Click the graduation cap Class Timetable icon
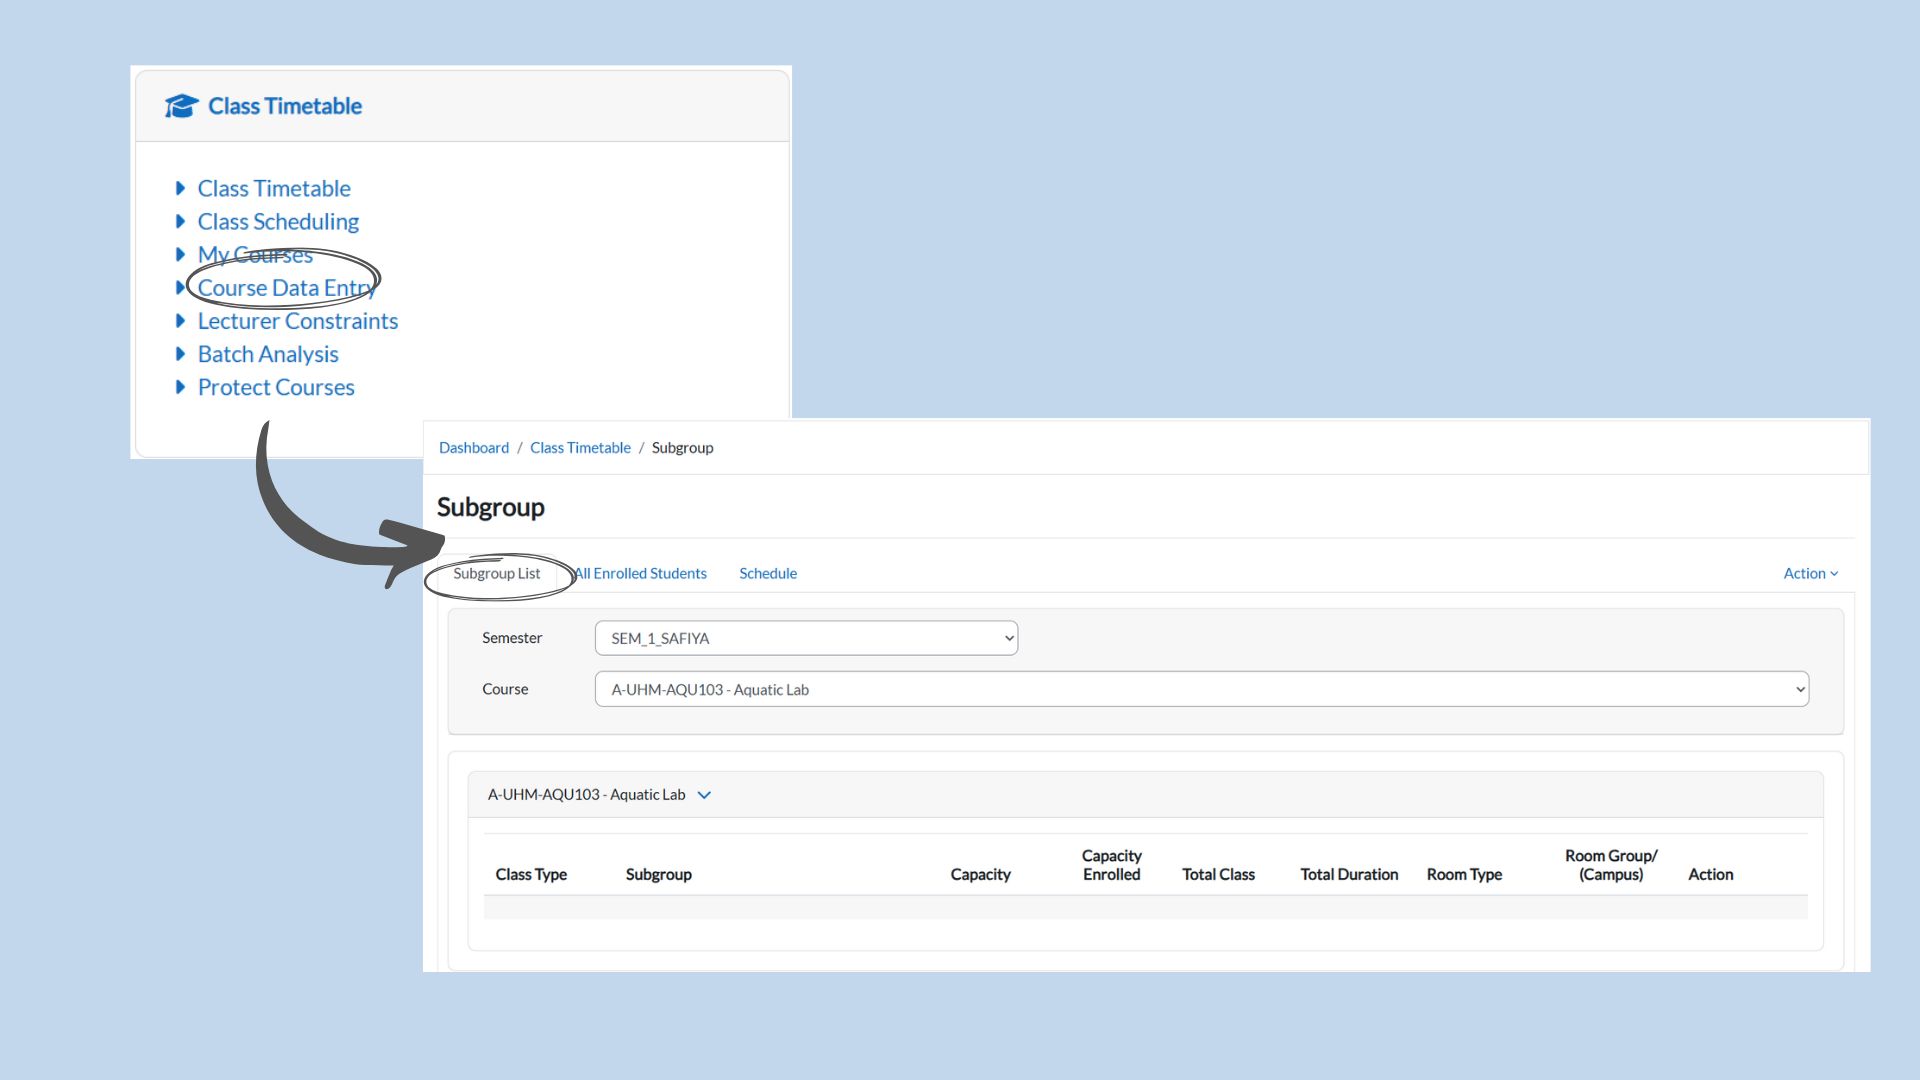The width and height of the screenshot is (1920, 1080). tap(181, 106)
